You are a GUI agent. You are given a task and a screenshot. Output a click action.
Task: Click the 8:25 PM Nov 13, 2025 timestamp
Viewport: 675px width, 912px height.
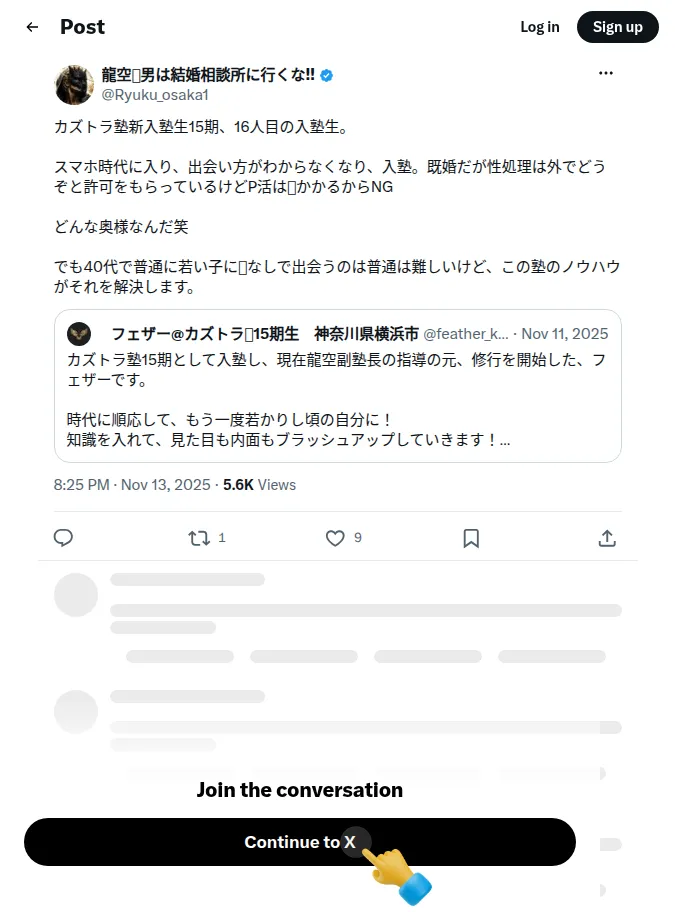[x=132, y=484]
